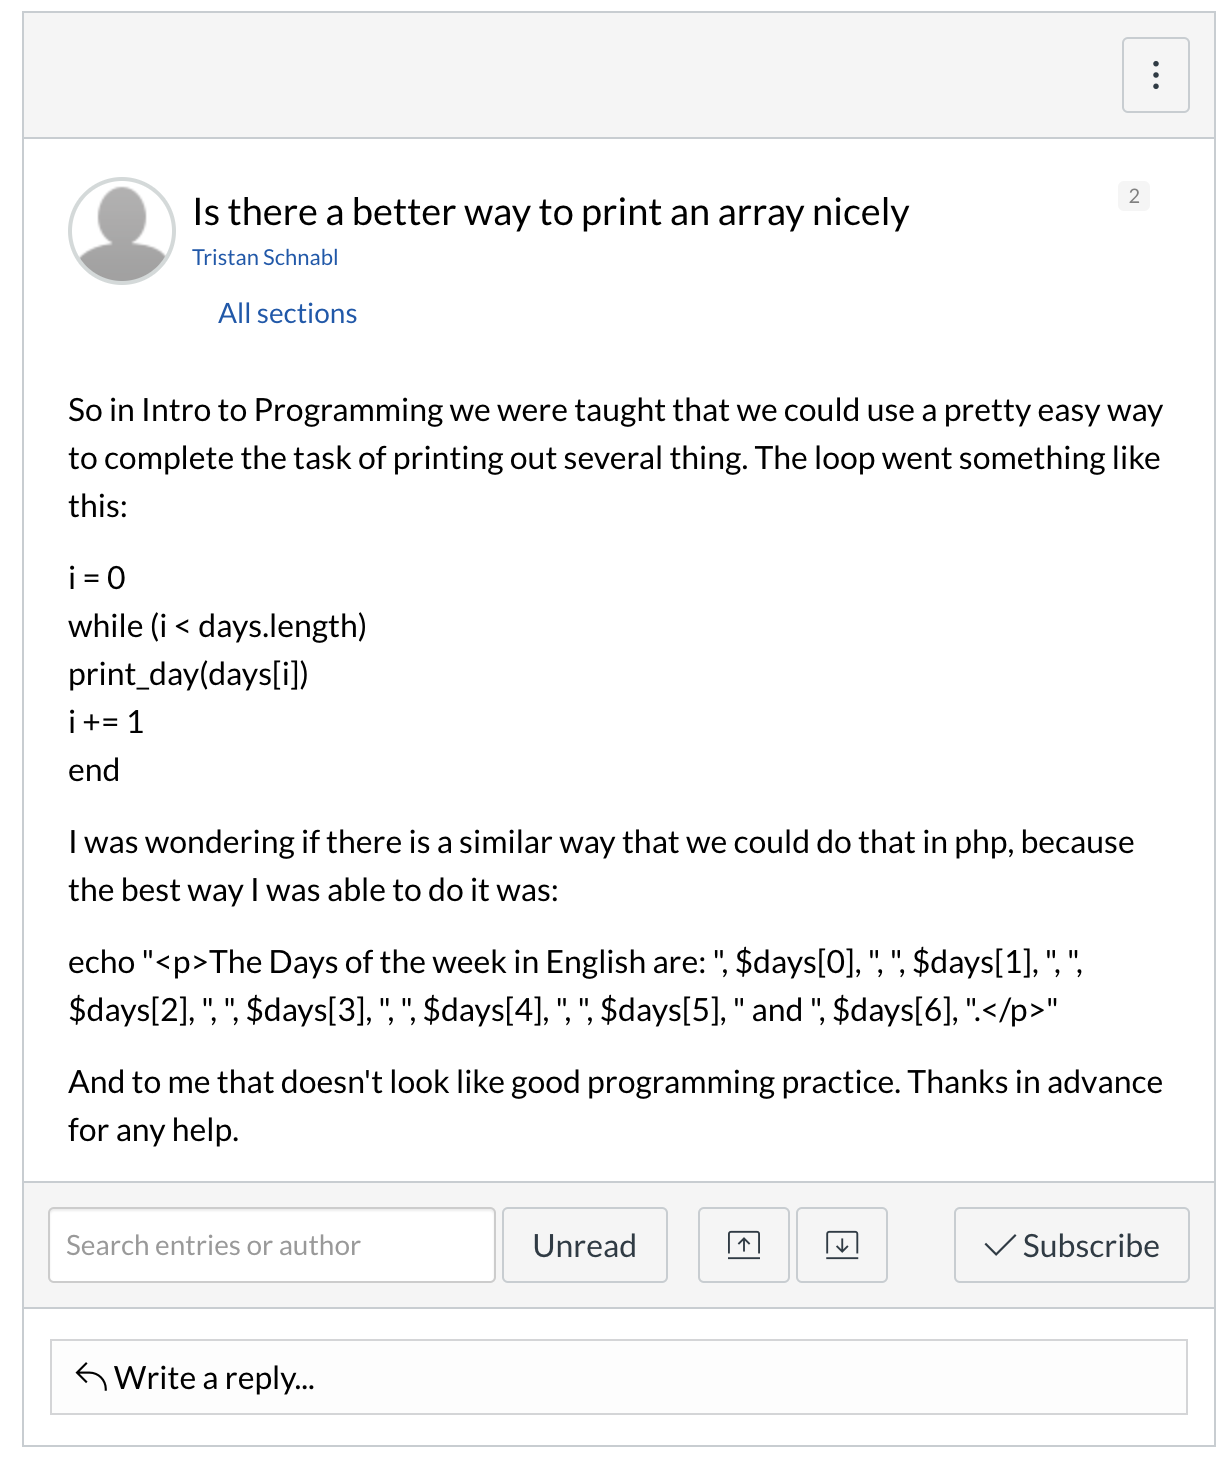Expand replies using the down-arrow button
This screenshot has width=1230, height=1468.
[841, 1245]
